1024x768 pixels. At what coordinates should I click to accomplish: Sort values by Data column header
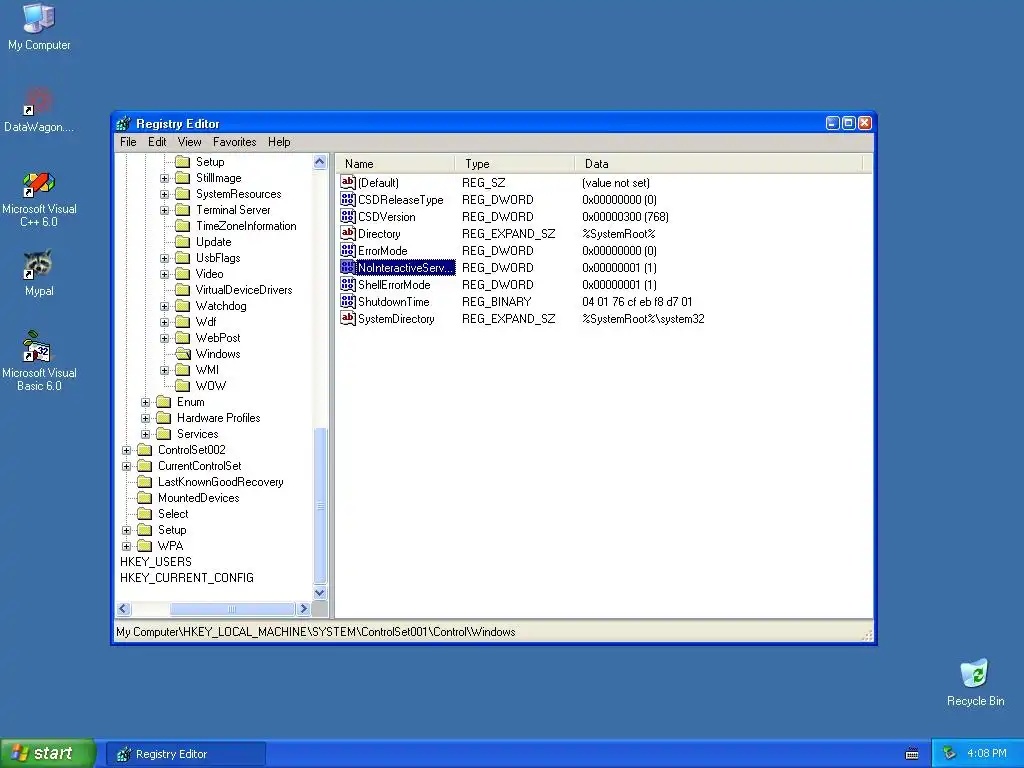718,164
